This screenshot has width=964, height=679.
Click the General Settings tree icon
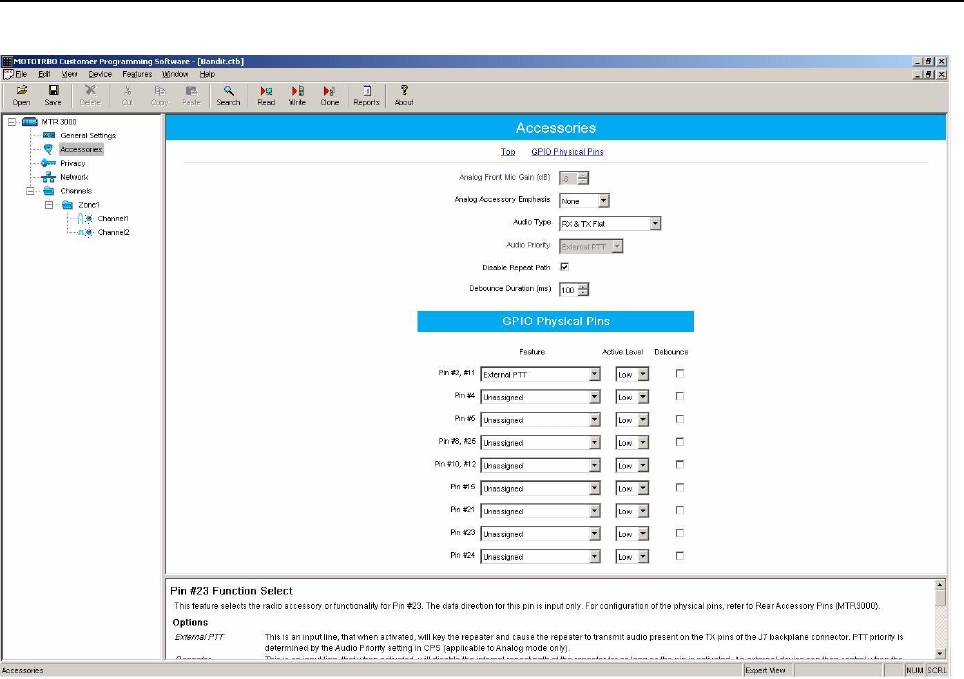click(x=49, y=135)
